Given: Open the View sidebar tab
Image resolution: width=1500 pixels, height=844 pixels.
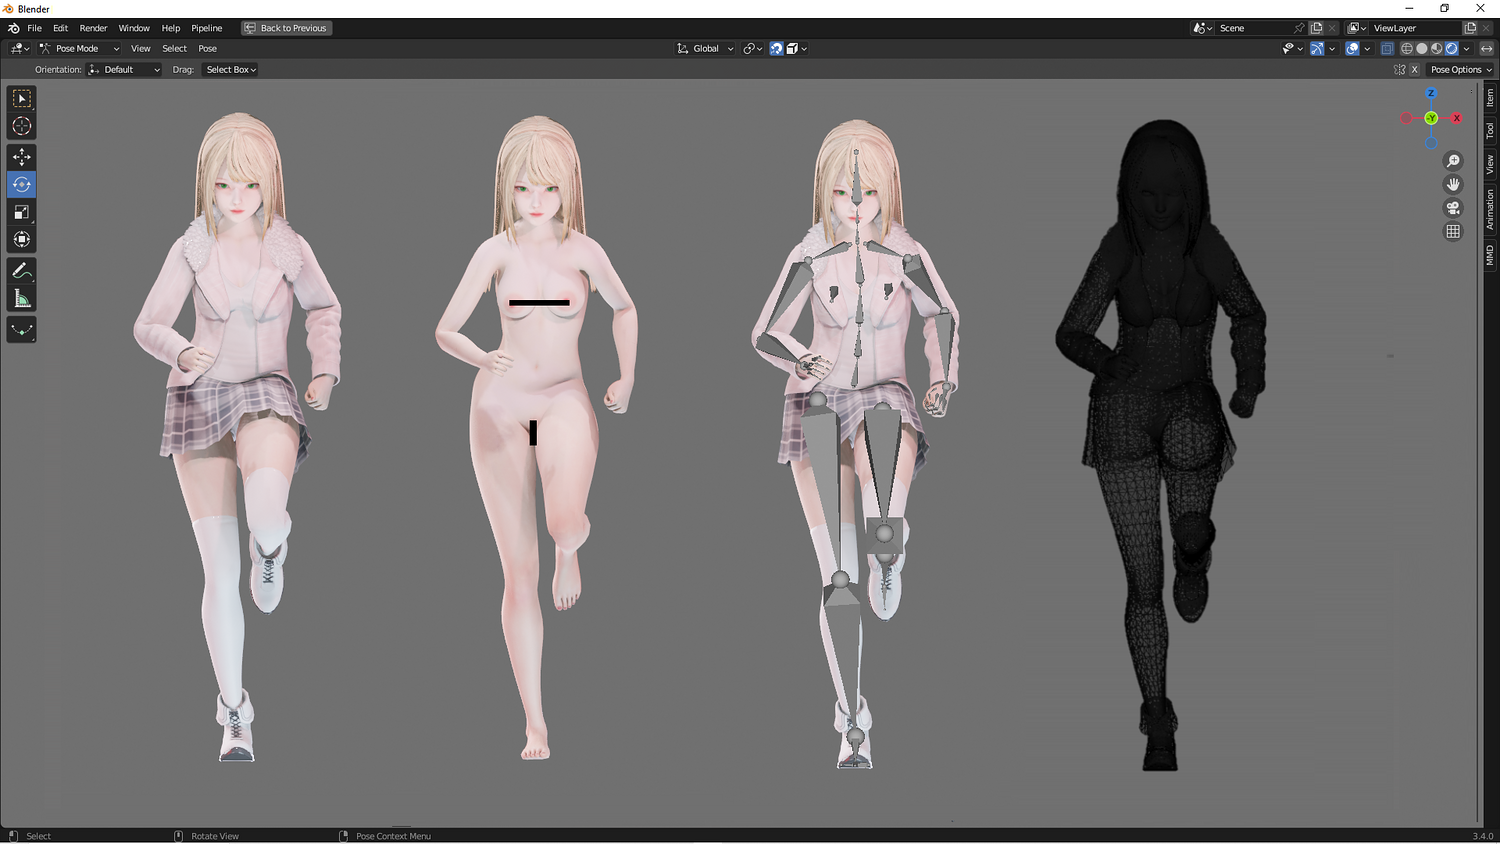Looking at the screenshot, I should point(1490,164).
